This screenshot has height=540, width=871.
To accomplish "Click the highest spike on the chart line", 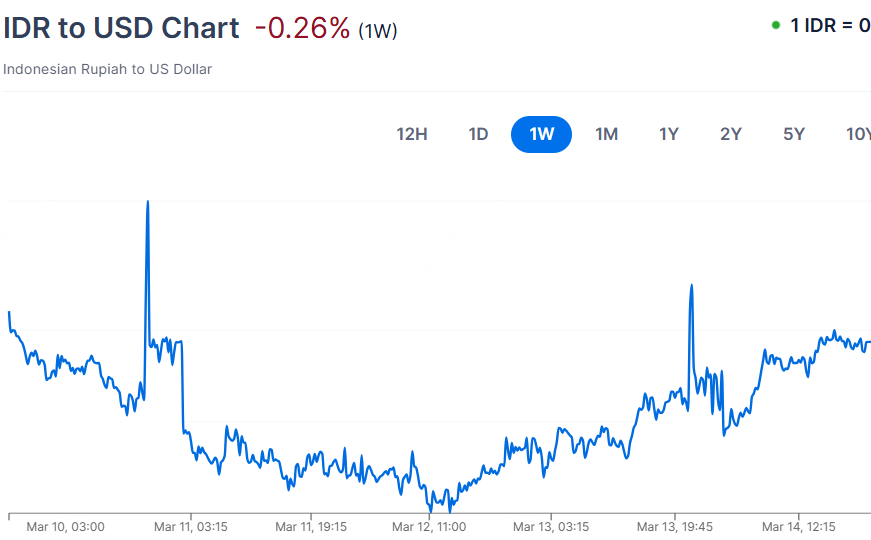I will click(x=148, y=202).
